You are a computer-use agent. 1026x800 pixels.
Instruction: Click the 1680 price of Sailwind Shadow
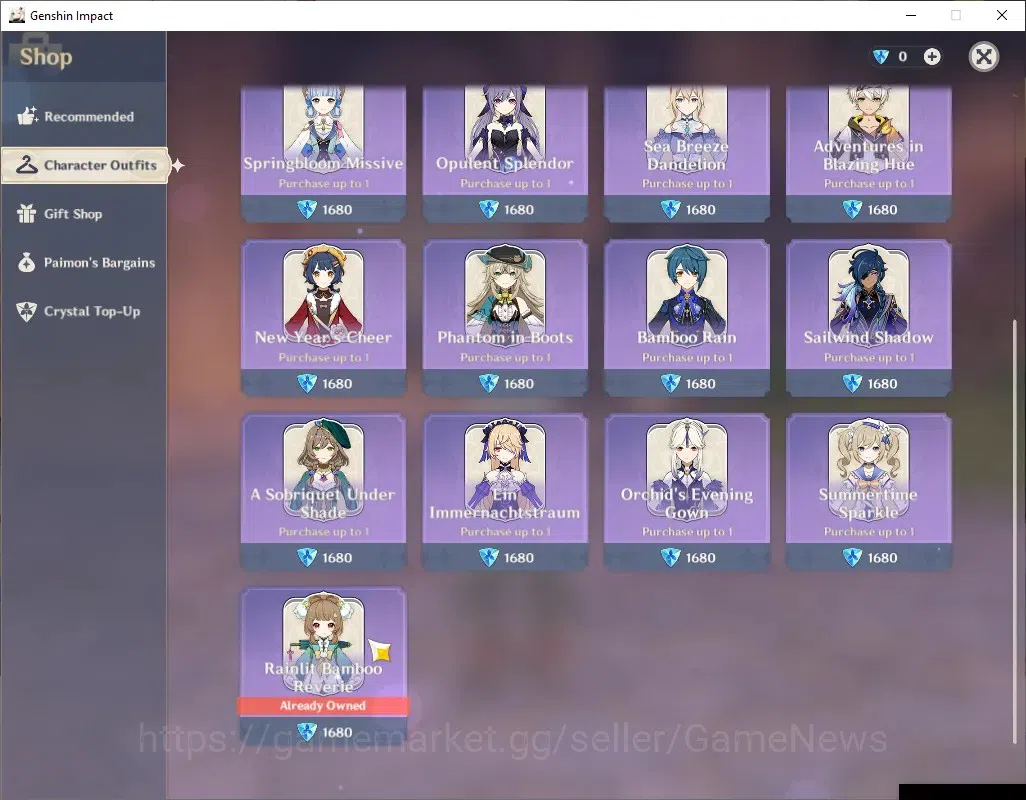883,384
